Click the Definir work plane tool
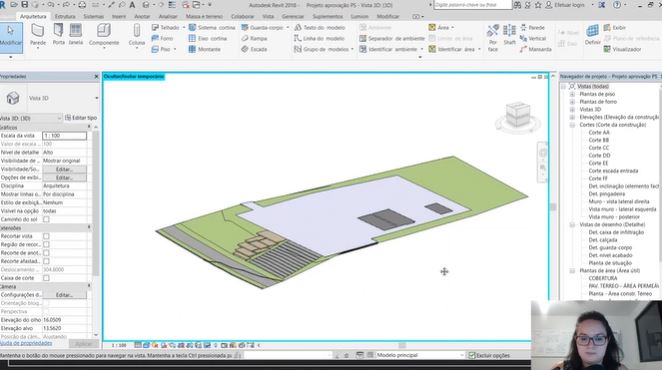 [592, 35]
